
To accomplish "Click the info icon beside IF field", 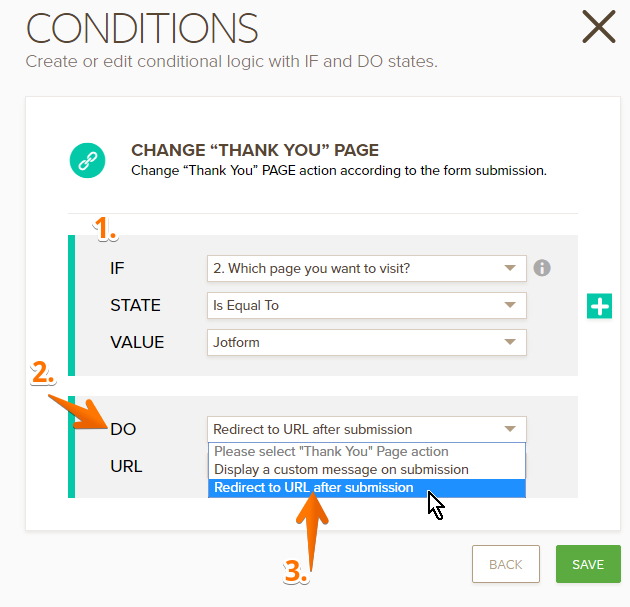I will click(x=542, y=268).
